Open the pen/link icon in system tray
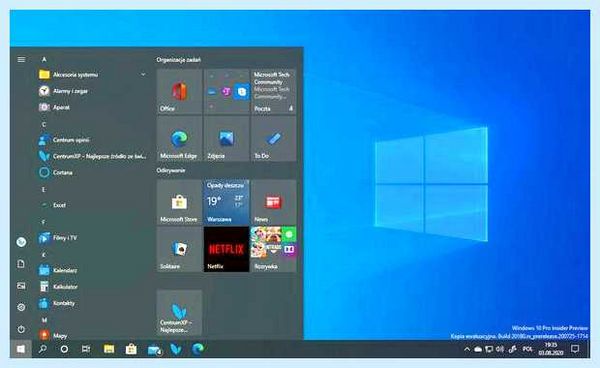Image resolution: width=600 pixels, height=368 pixels. click(513, 349)
